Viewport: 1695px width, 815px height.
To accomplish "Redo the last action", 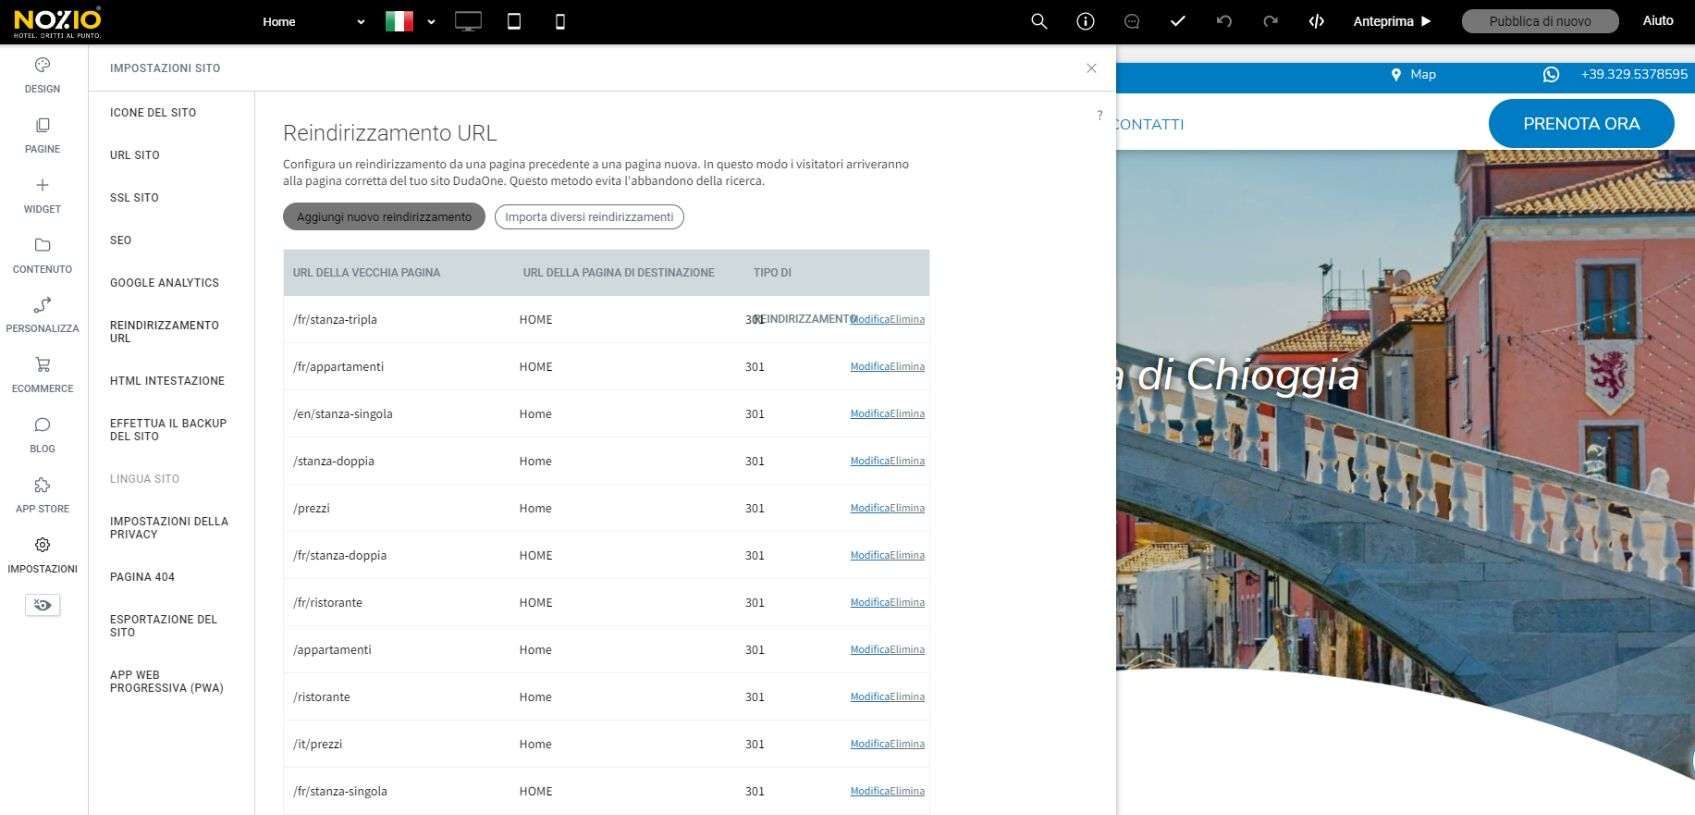I will [1270, 21].
